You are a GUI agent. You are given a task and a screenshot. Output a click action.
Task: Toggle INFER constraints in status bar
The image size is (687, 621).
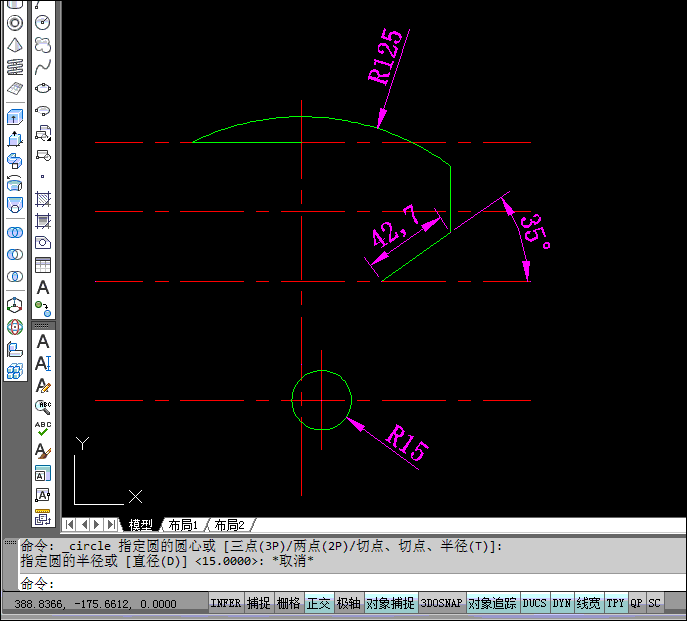[x=226, y=603]
